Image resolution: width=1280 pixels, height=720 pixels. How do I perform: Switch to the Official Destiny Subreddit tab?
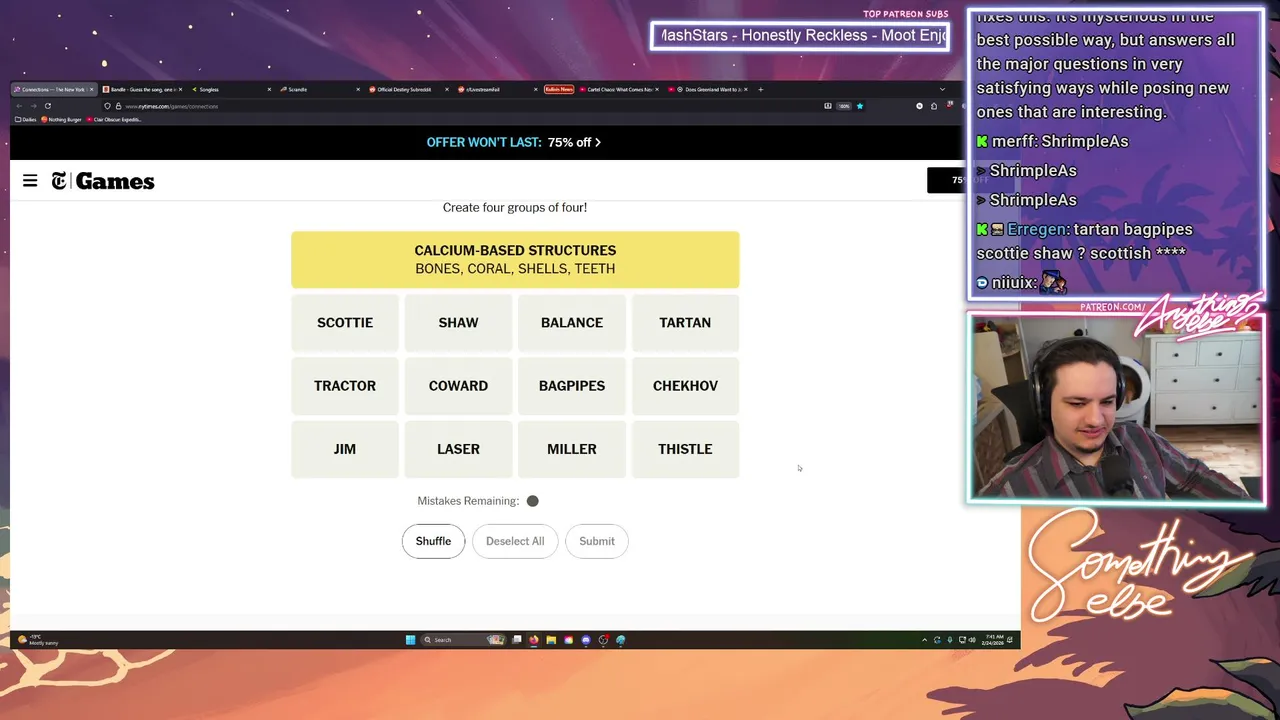coord(407,89)
